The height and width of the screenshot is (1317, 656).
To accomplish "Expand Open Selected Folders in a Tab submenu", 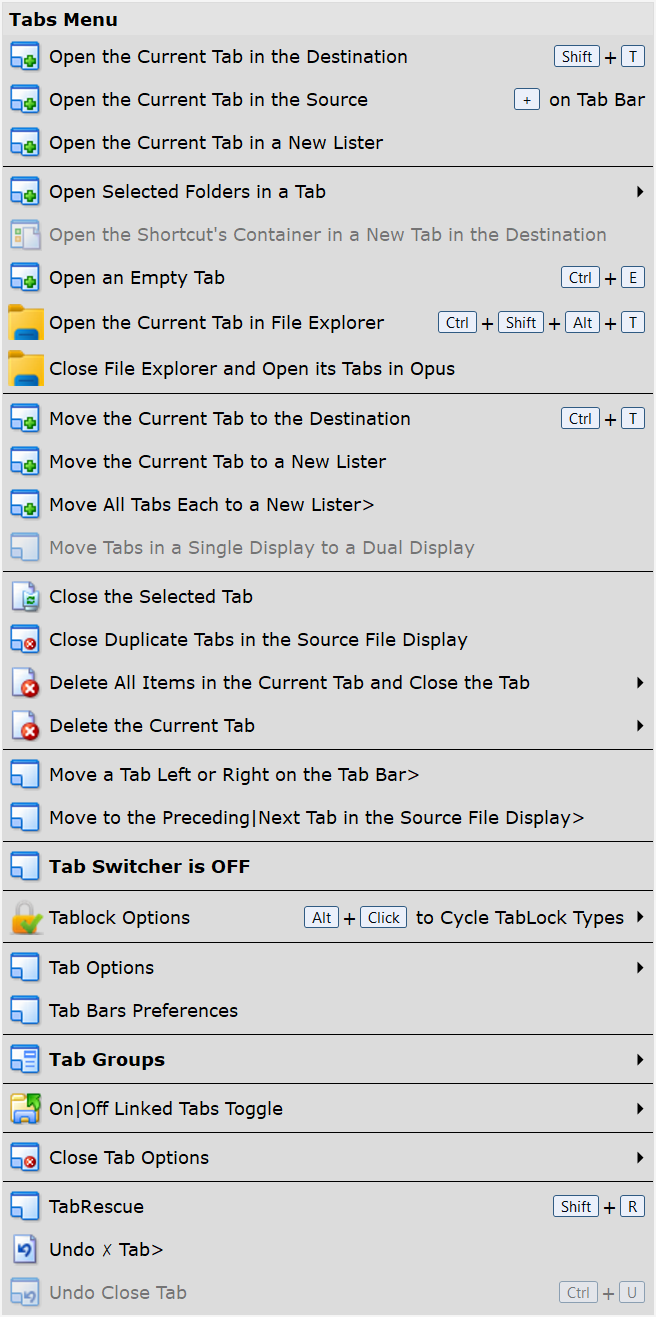I will (640, 192).
